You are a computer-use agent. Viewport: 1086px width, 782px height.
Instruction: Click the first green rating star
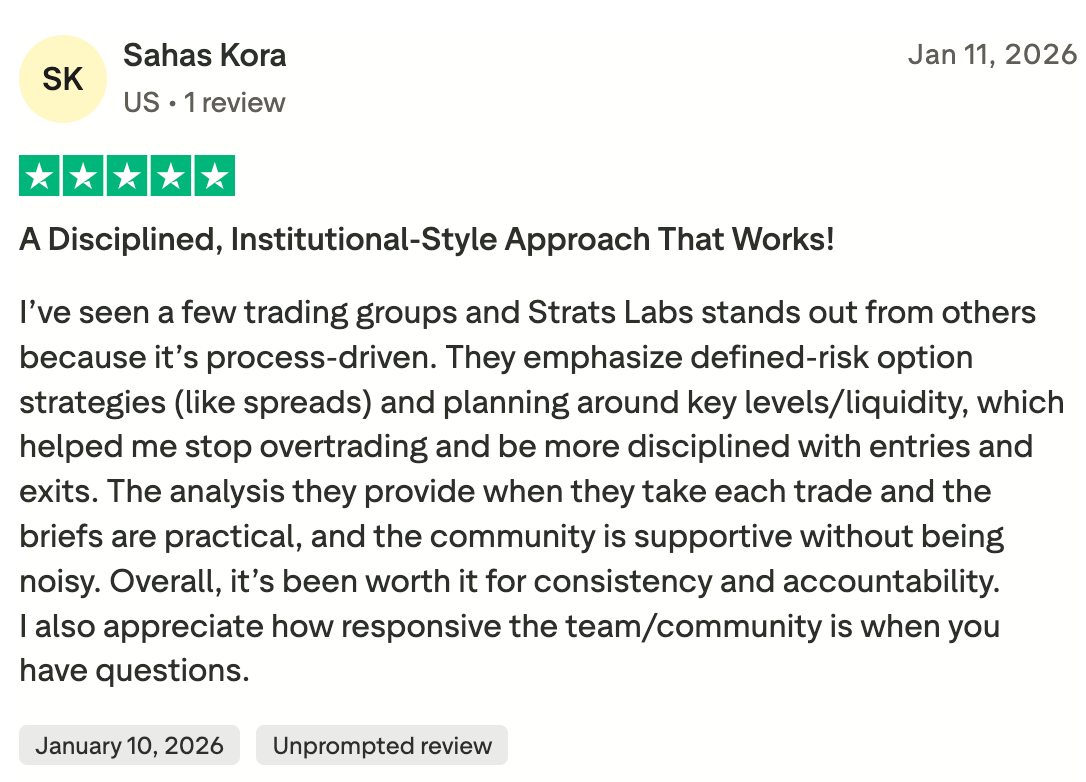click(x=40, y=176)
